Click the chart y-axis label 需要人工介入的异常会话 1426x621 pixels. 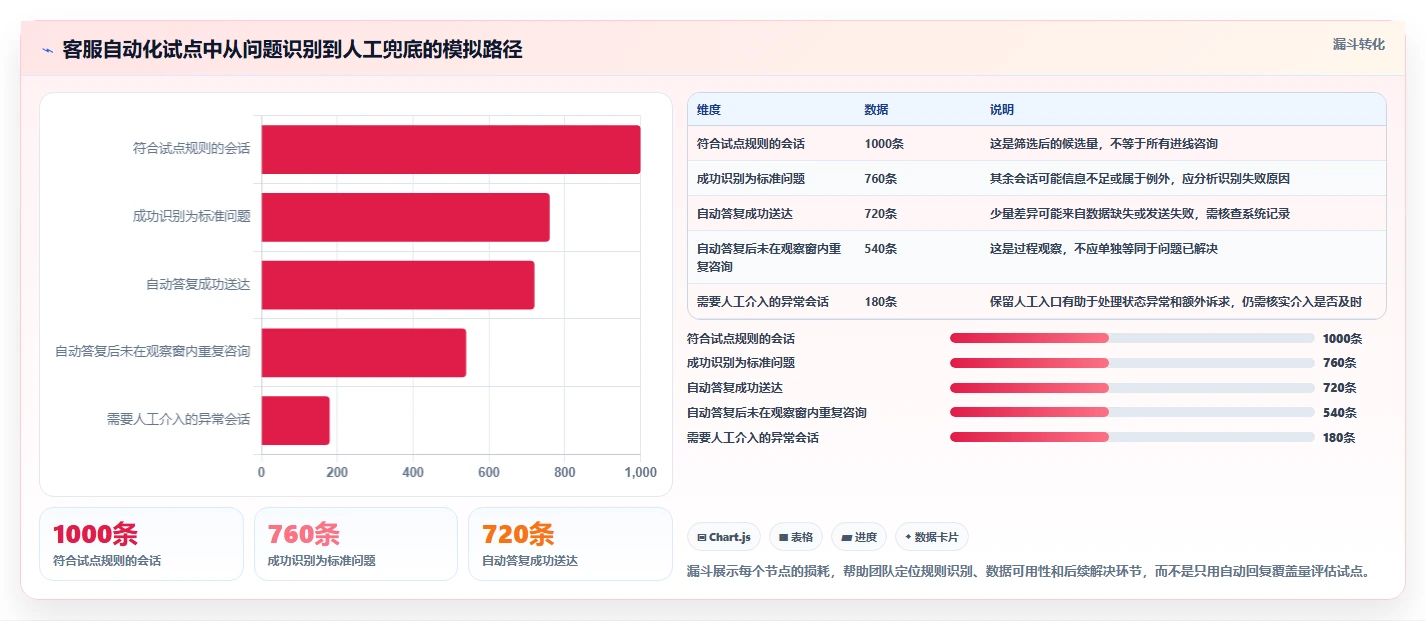pyautogui.click(x=179, y=420)
